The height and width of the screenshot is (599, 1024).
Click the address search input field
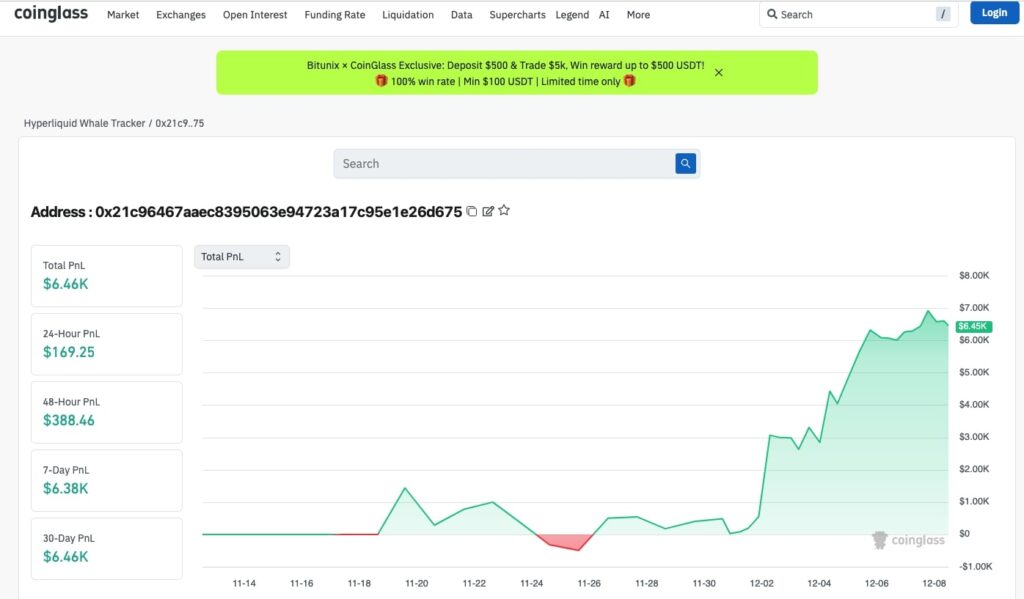click(x=504, y=163)
